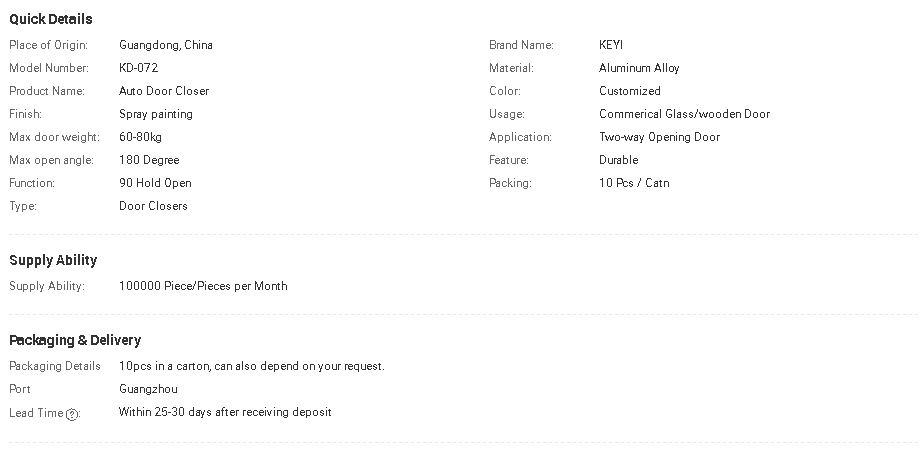Image resolution: width=920 pixels, height=449 pixels.
Task: Click the Packaging & Delivery heading
Action: coord(75,340)
